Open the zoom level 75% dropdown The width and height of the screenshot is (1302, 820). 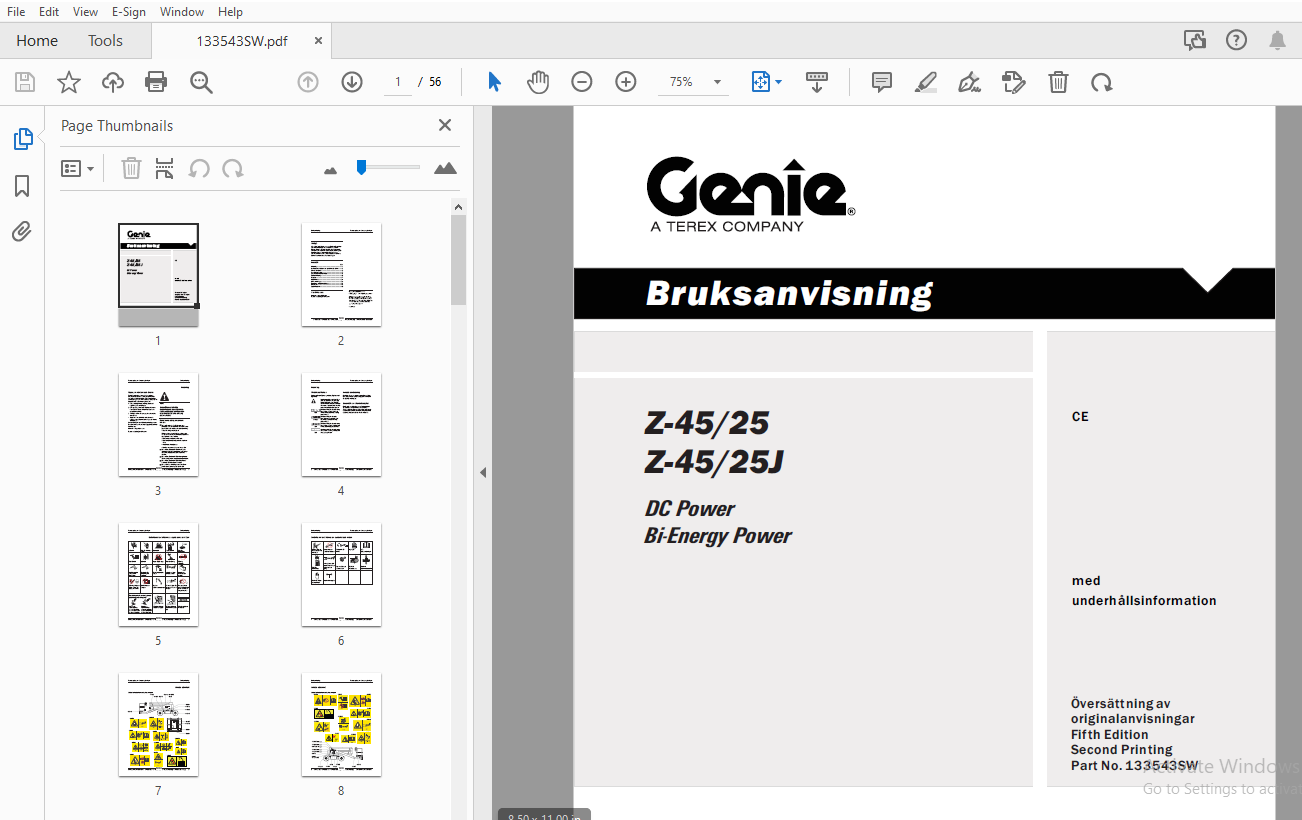pyautogui.click(x=693, y=82)
